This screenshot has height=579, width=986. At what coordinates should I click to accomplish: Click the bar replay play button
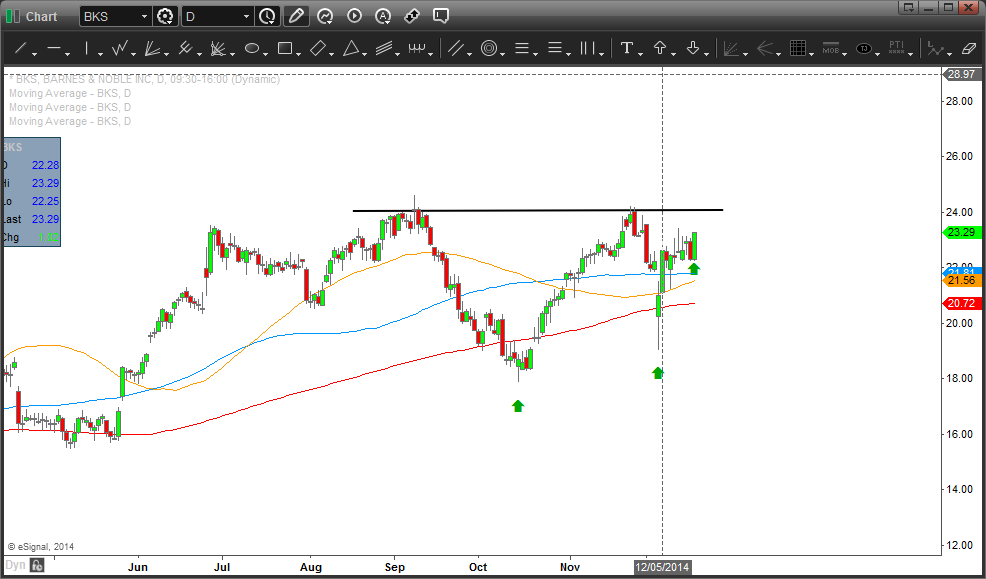click(354, 16)
